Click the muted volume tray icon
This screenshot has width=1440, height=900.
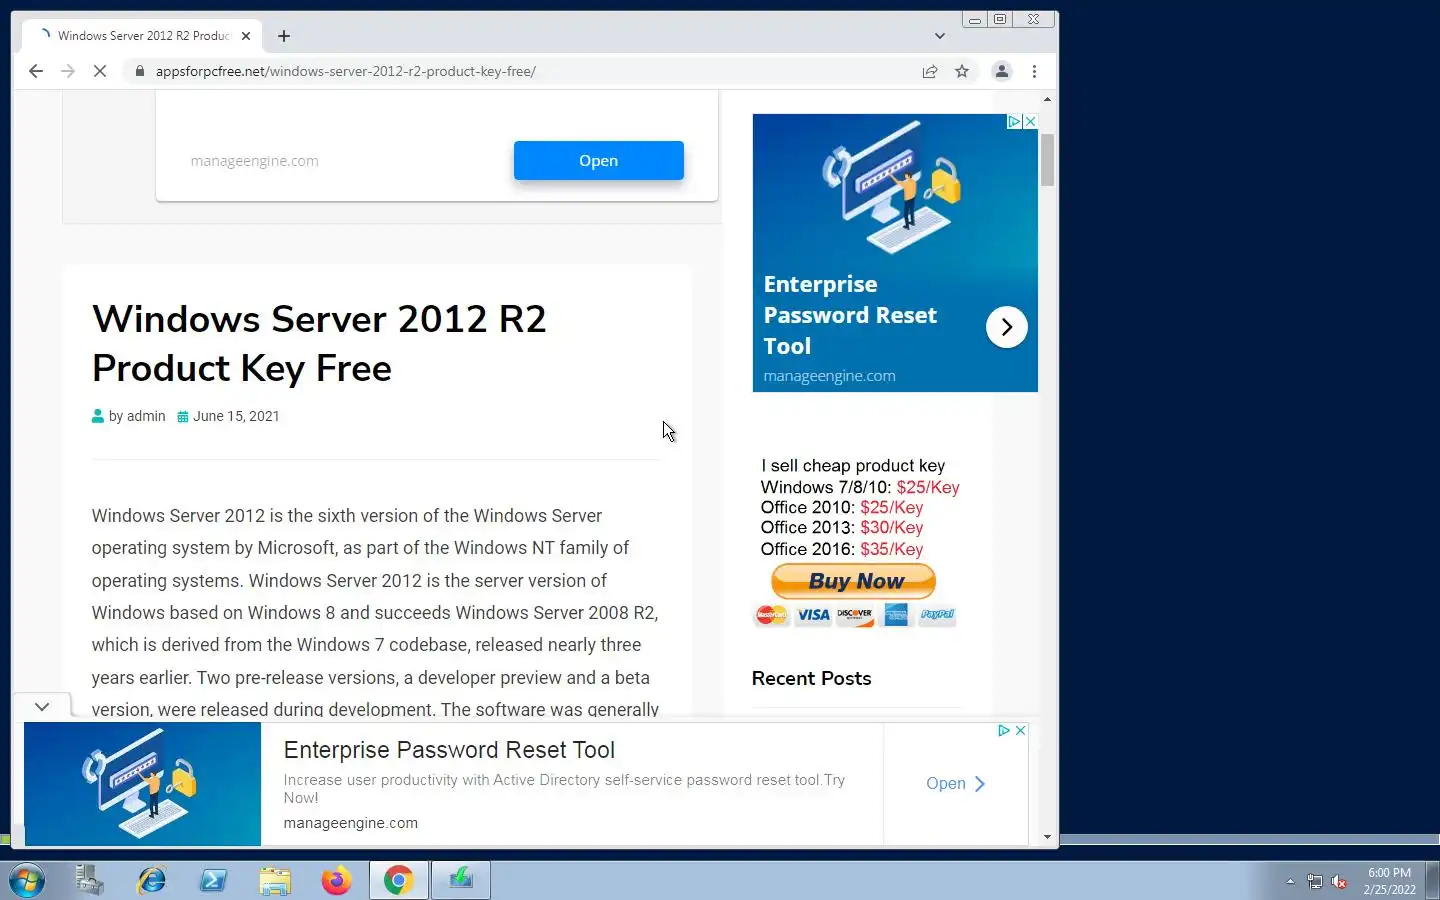tap(1339, 882)
